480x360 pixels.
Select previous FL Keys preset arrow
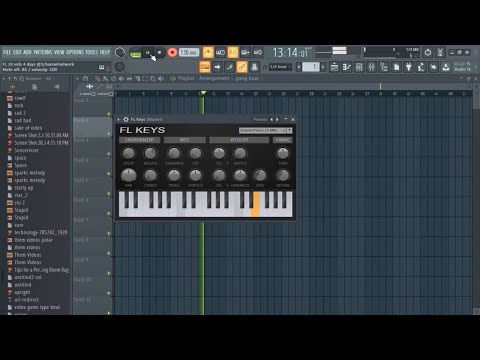point(272,119)
